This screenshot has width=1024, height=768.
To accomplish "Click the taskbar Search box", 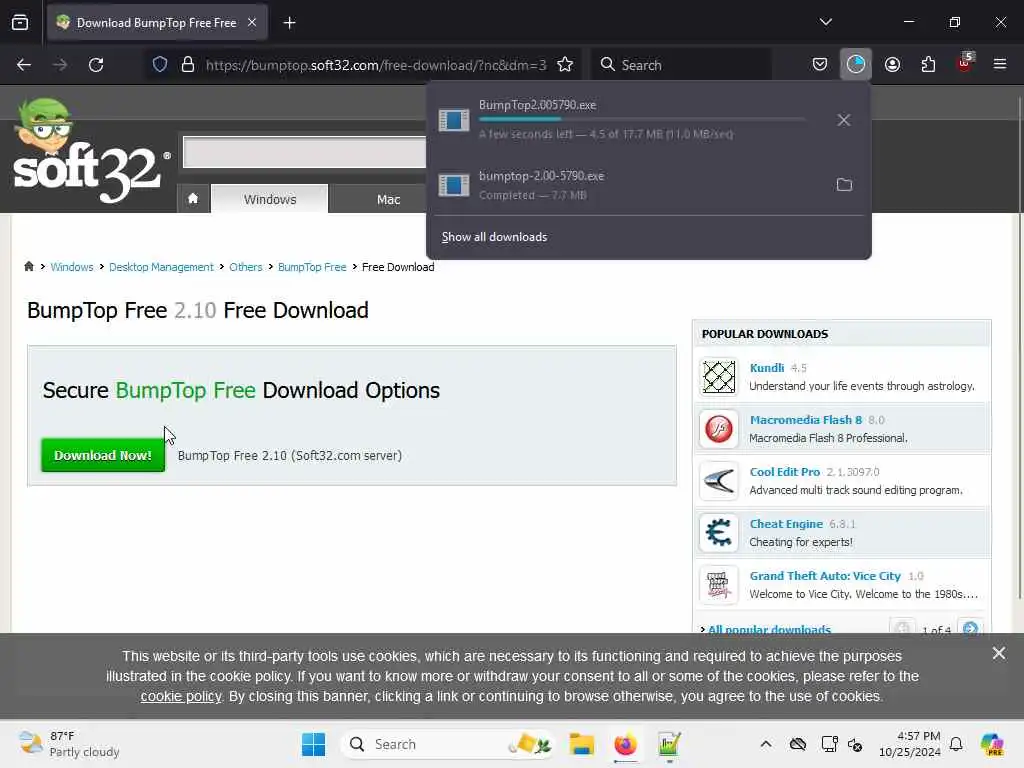I will click(448, 744).
